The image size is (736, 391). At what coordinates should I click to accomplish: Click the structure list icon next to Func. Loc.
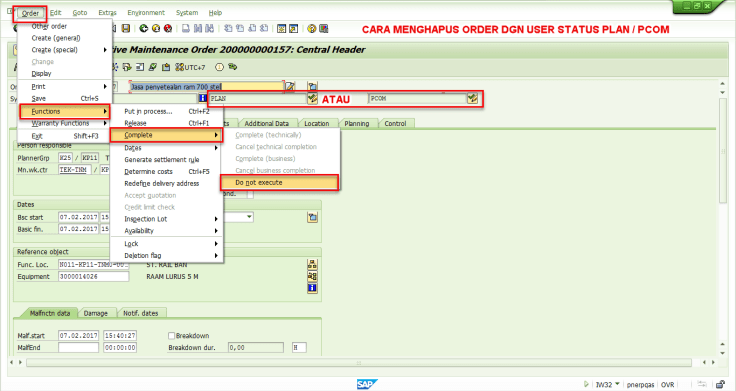312,264
